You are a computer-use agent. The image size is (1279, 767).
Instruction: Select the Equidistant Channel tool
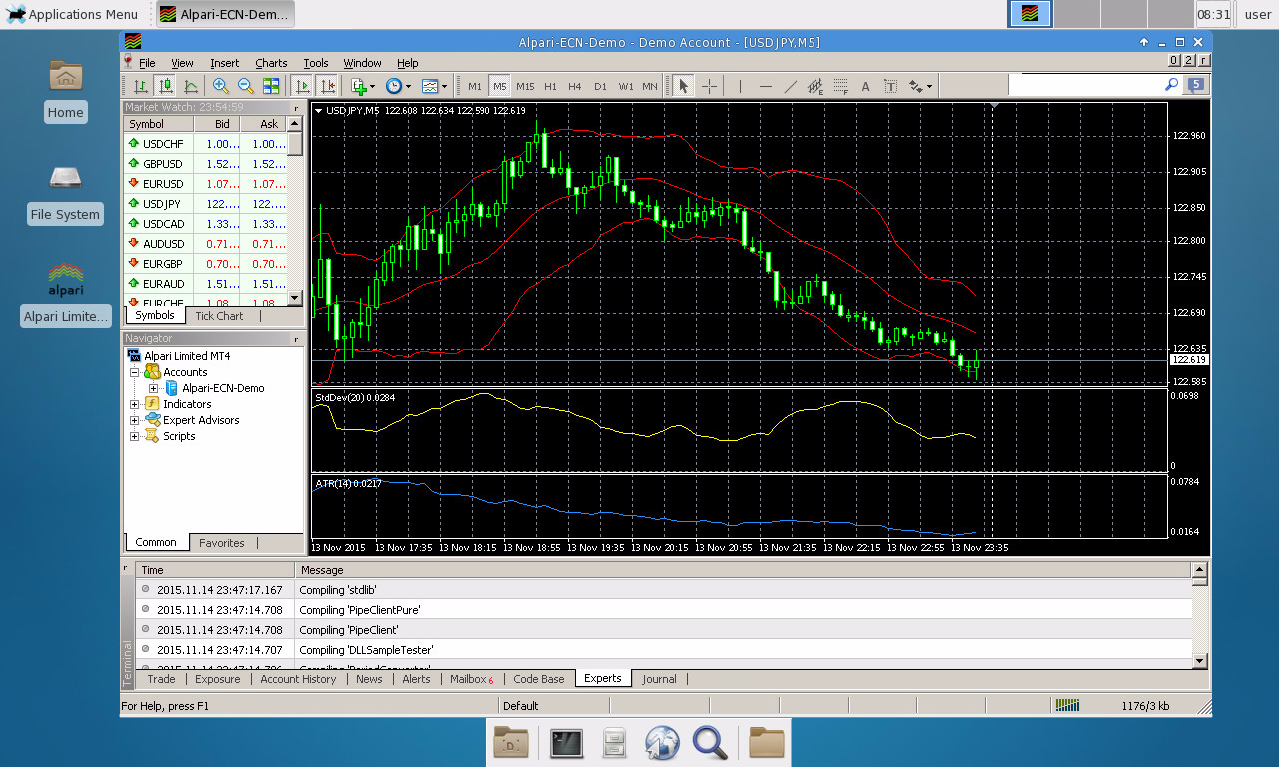(815, 86)
